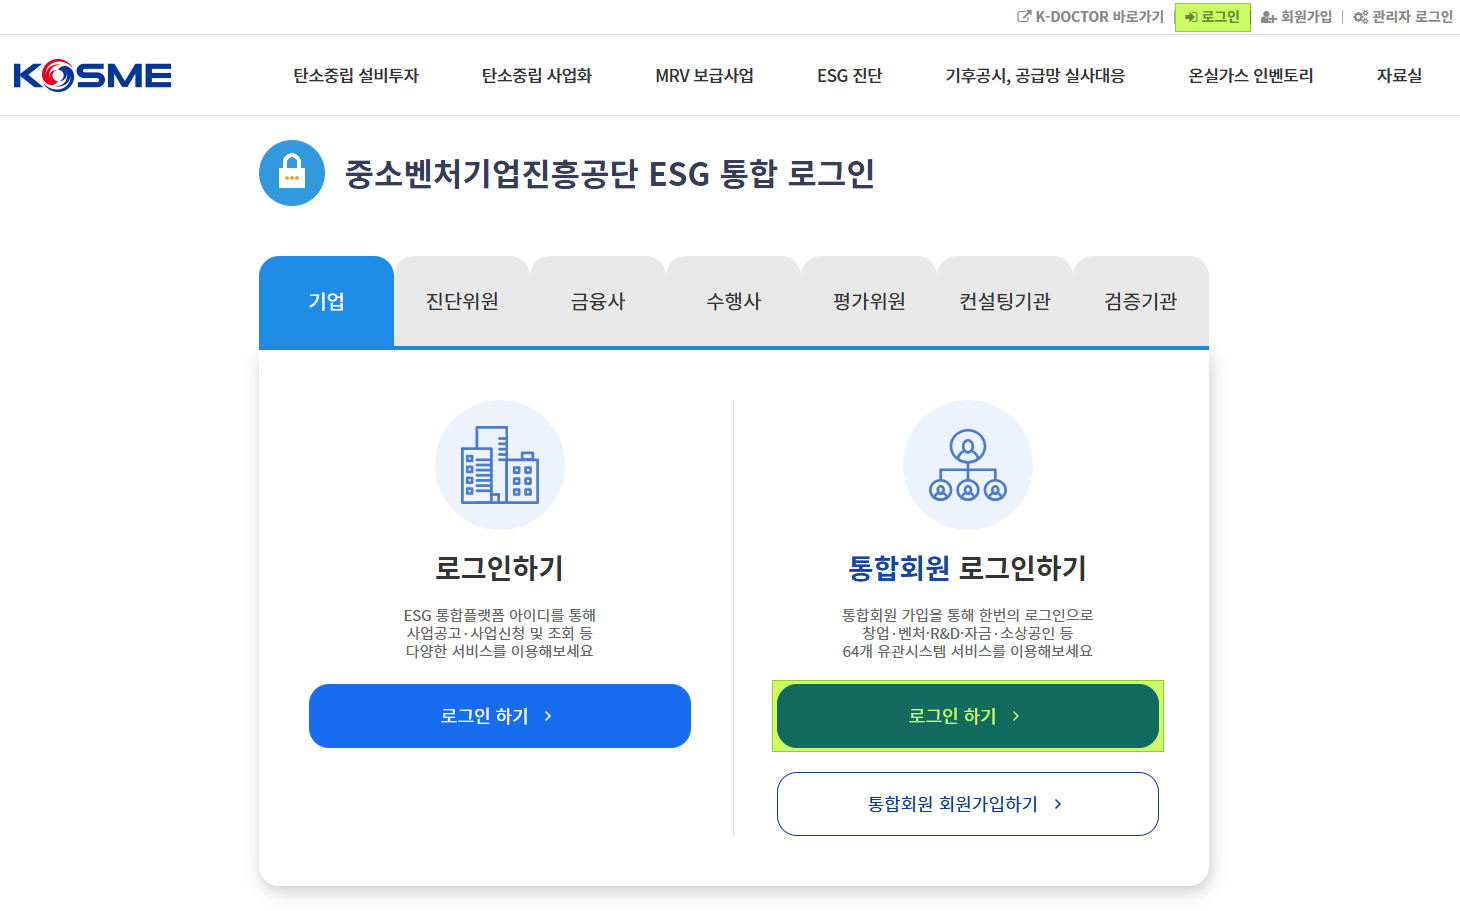Switch to the 평가위원 tab

coord(869,301)
